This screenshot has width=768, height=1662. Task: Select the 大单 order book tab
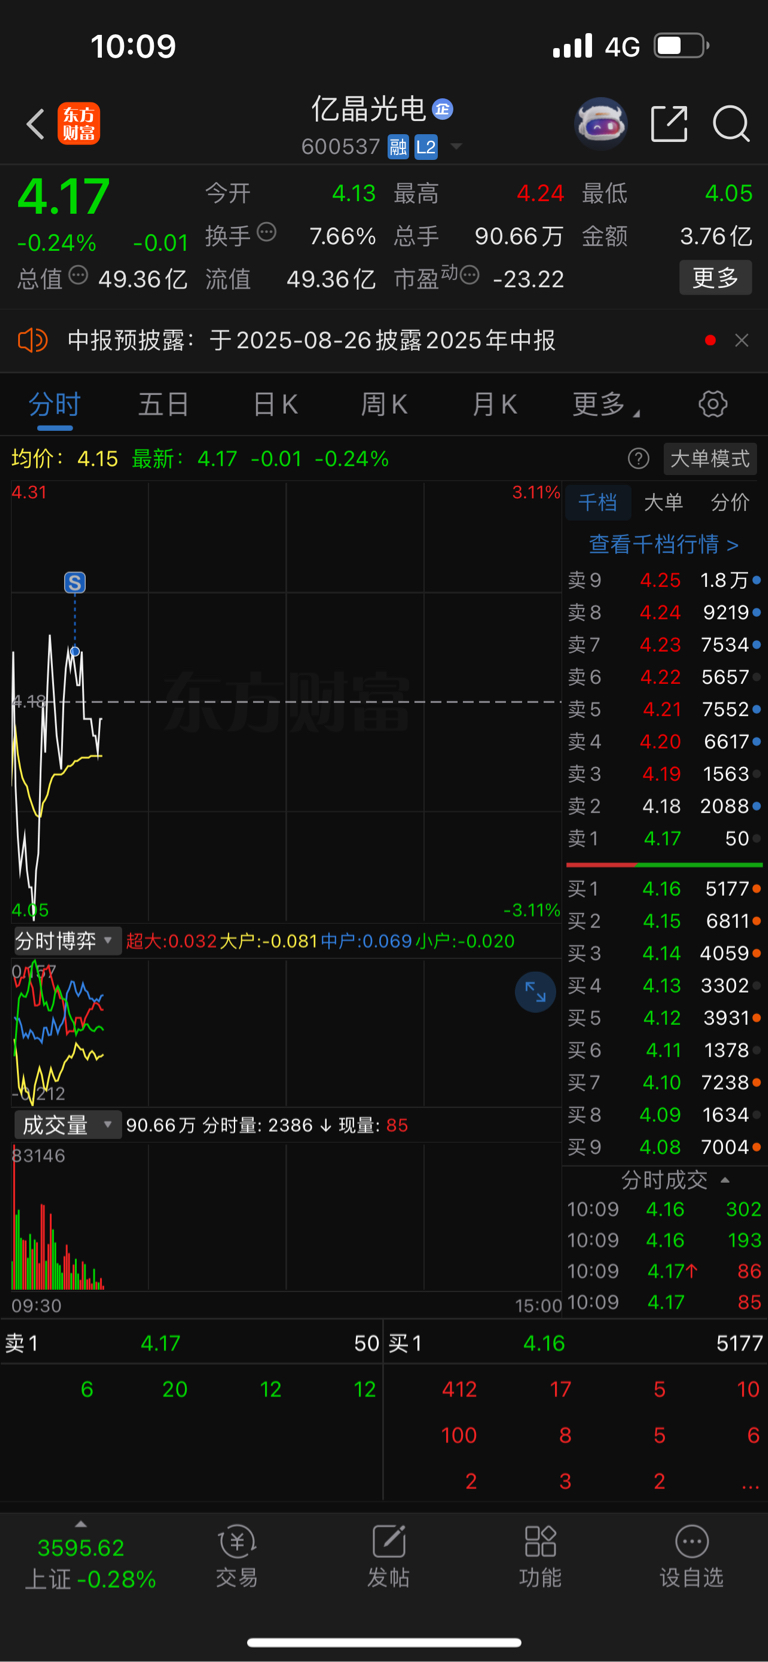(663, 502)
